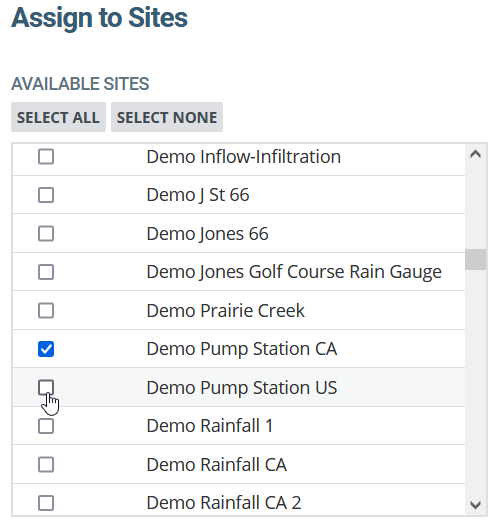The image size is (500, 528).
Task: Click the sites list scrollbar thumb
Action: tap(475, 259)
